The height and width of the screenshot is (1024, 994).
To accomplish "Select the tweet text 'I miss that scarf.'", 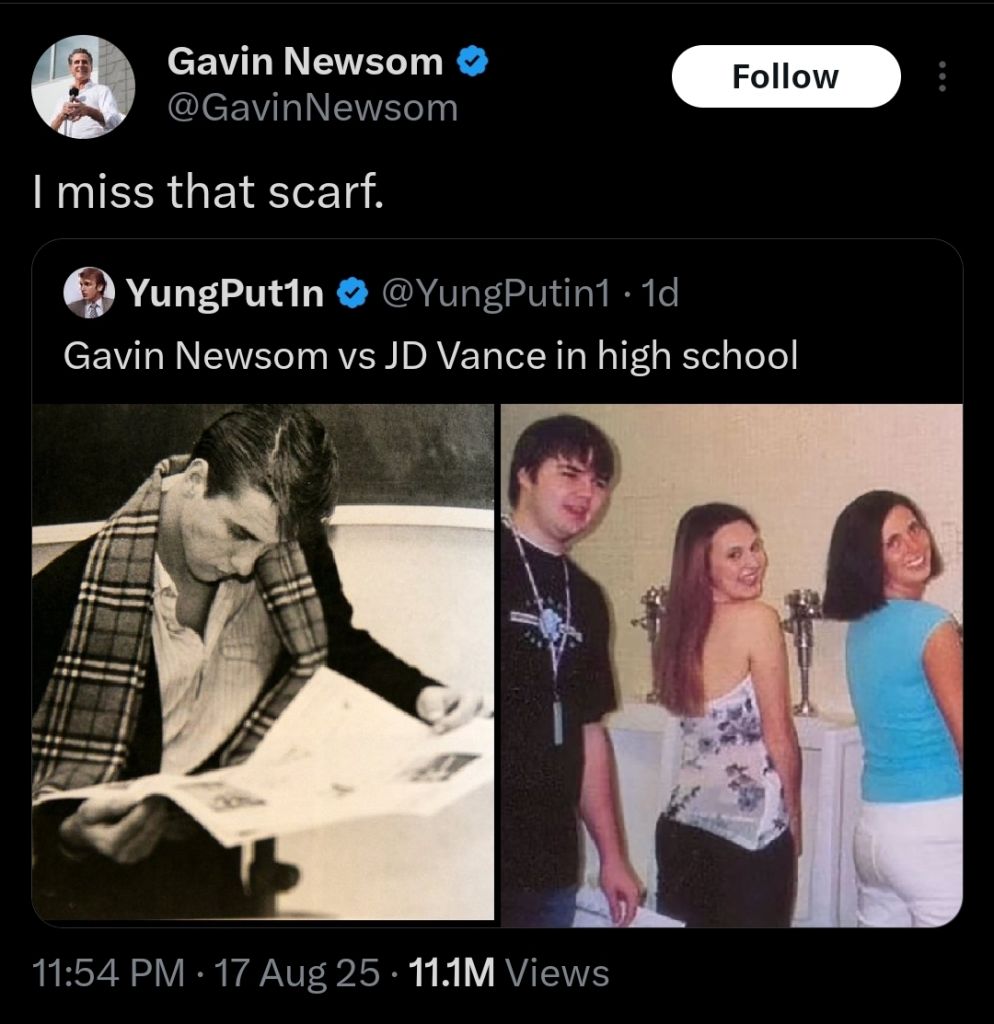I will [x=208, y=193].
